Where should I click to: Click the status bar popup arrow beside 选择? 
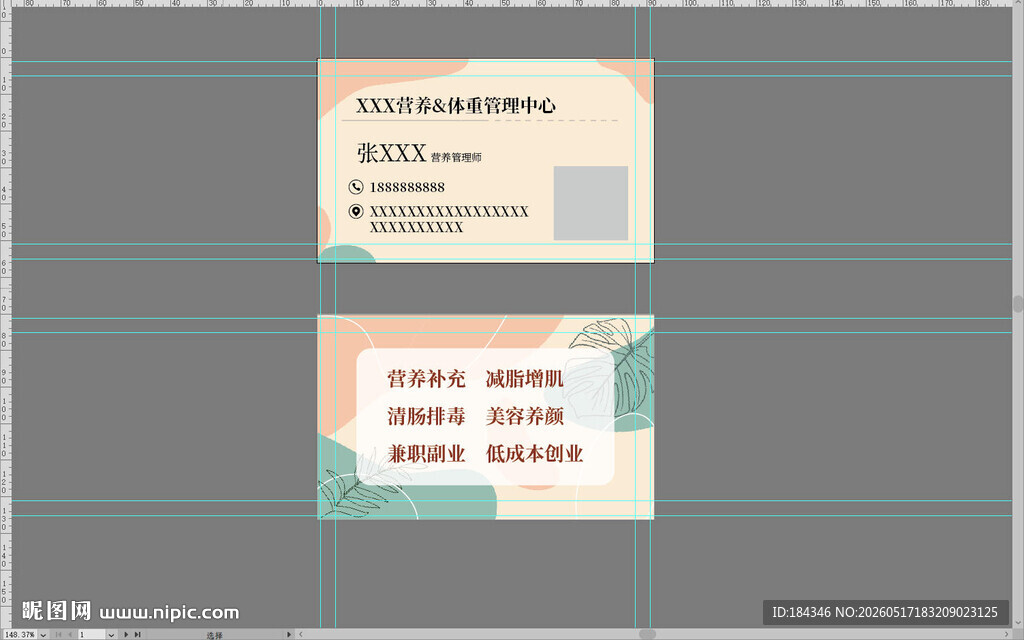coord(289,634)
